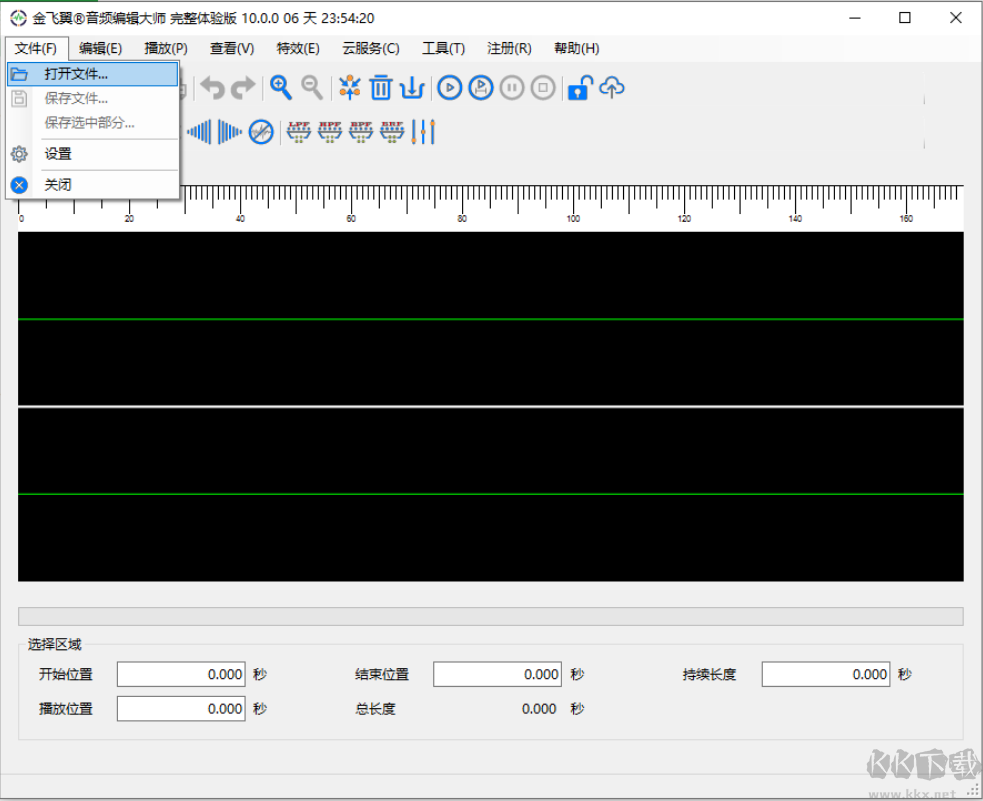The height and width of the screenshot is (801, 983).
Task: Click the cloud upload icon
Action: (x=612, y=88)
